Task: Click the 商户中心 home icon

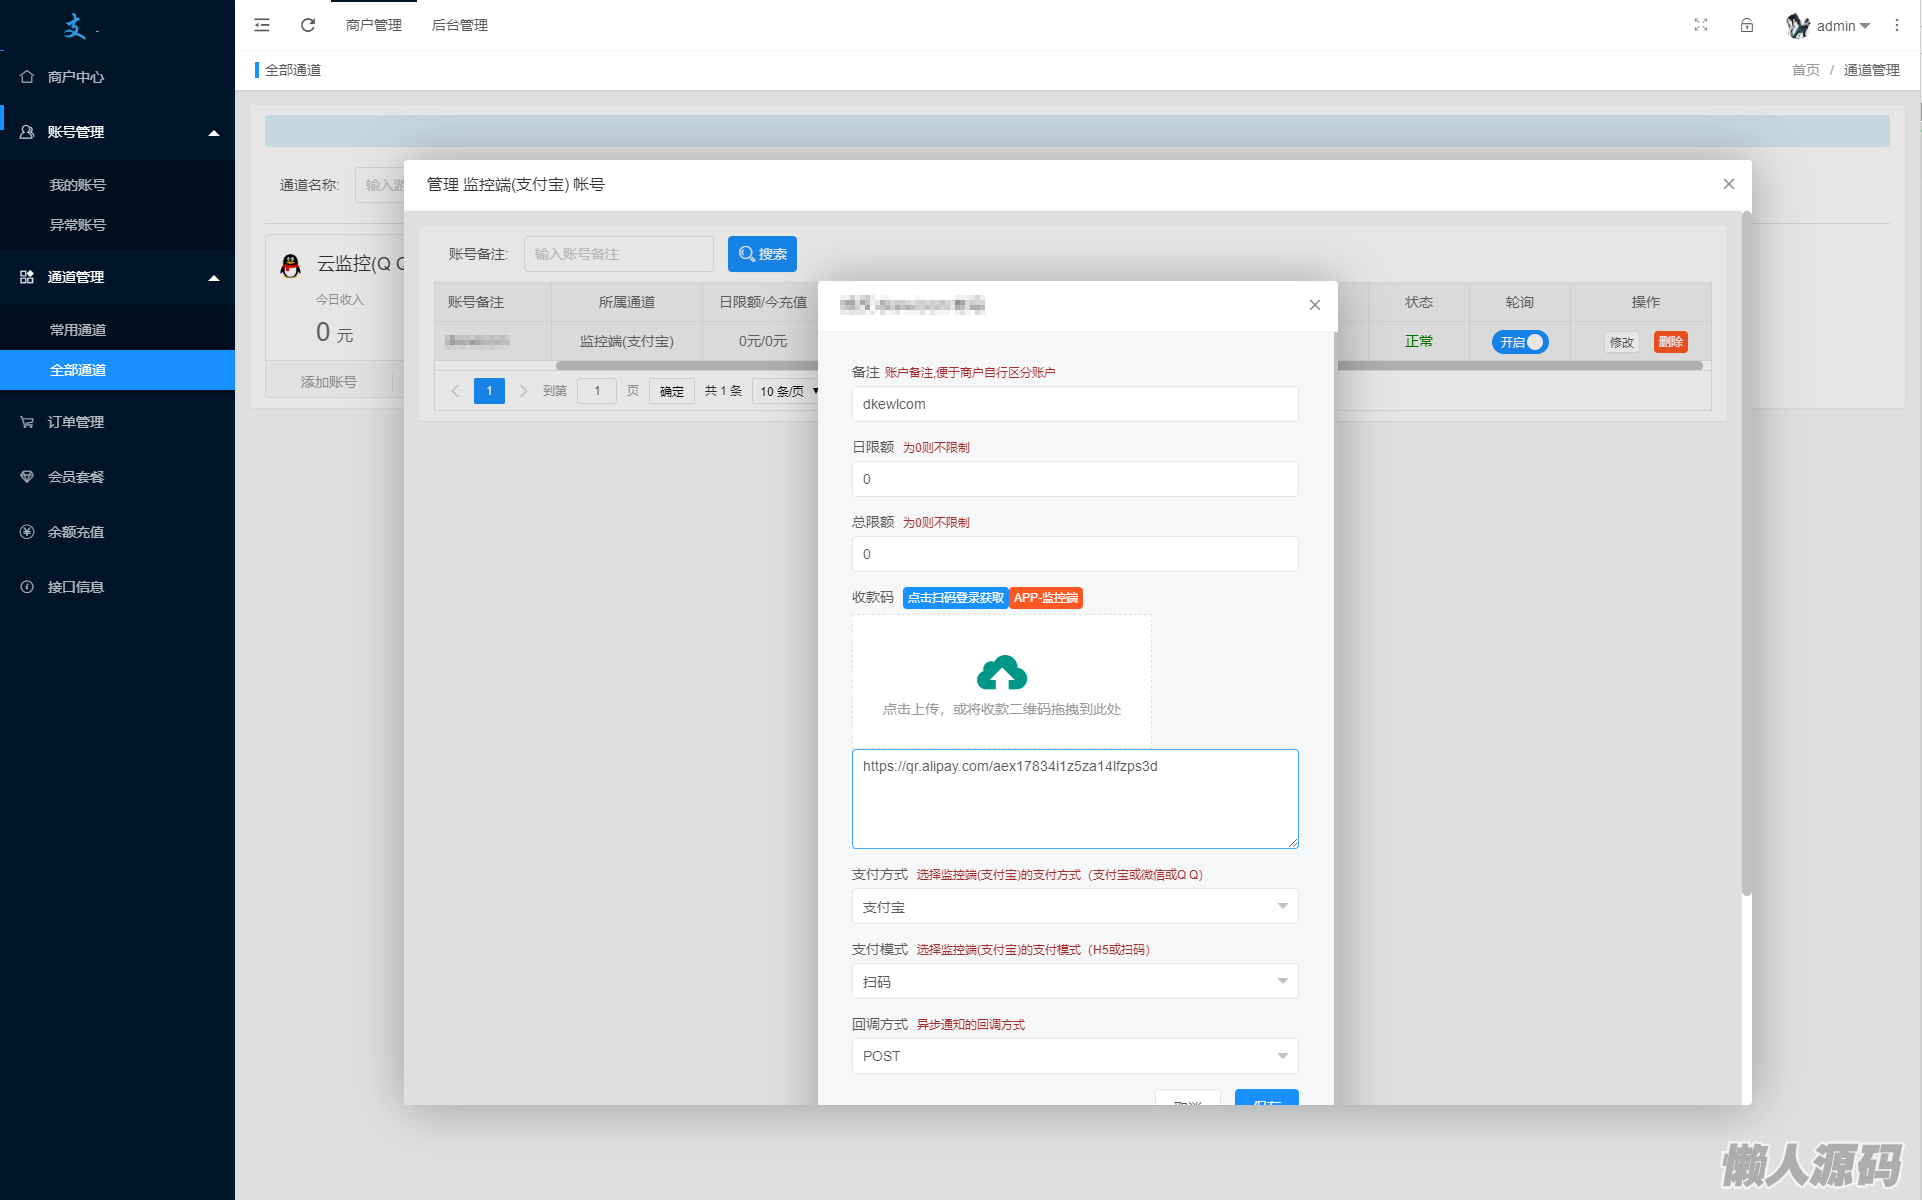Action: (x=27, y=77)
